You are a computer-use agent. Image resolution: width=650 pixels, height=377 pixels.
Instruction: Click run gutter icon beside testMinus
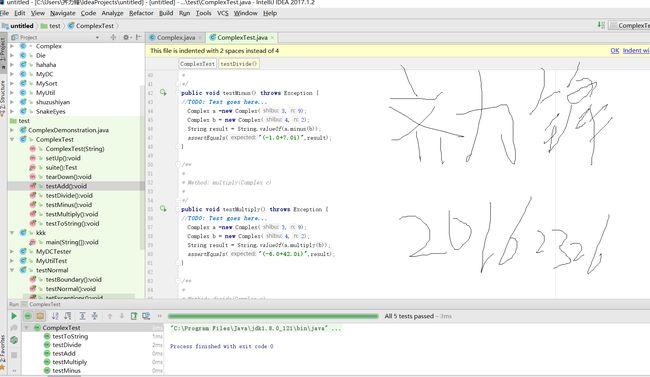[163, 92]
